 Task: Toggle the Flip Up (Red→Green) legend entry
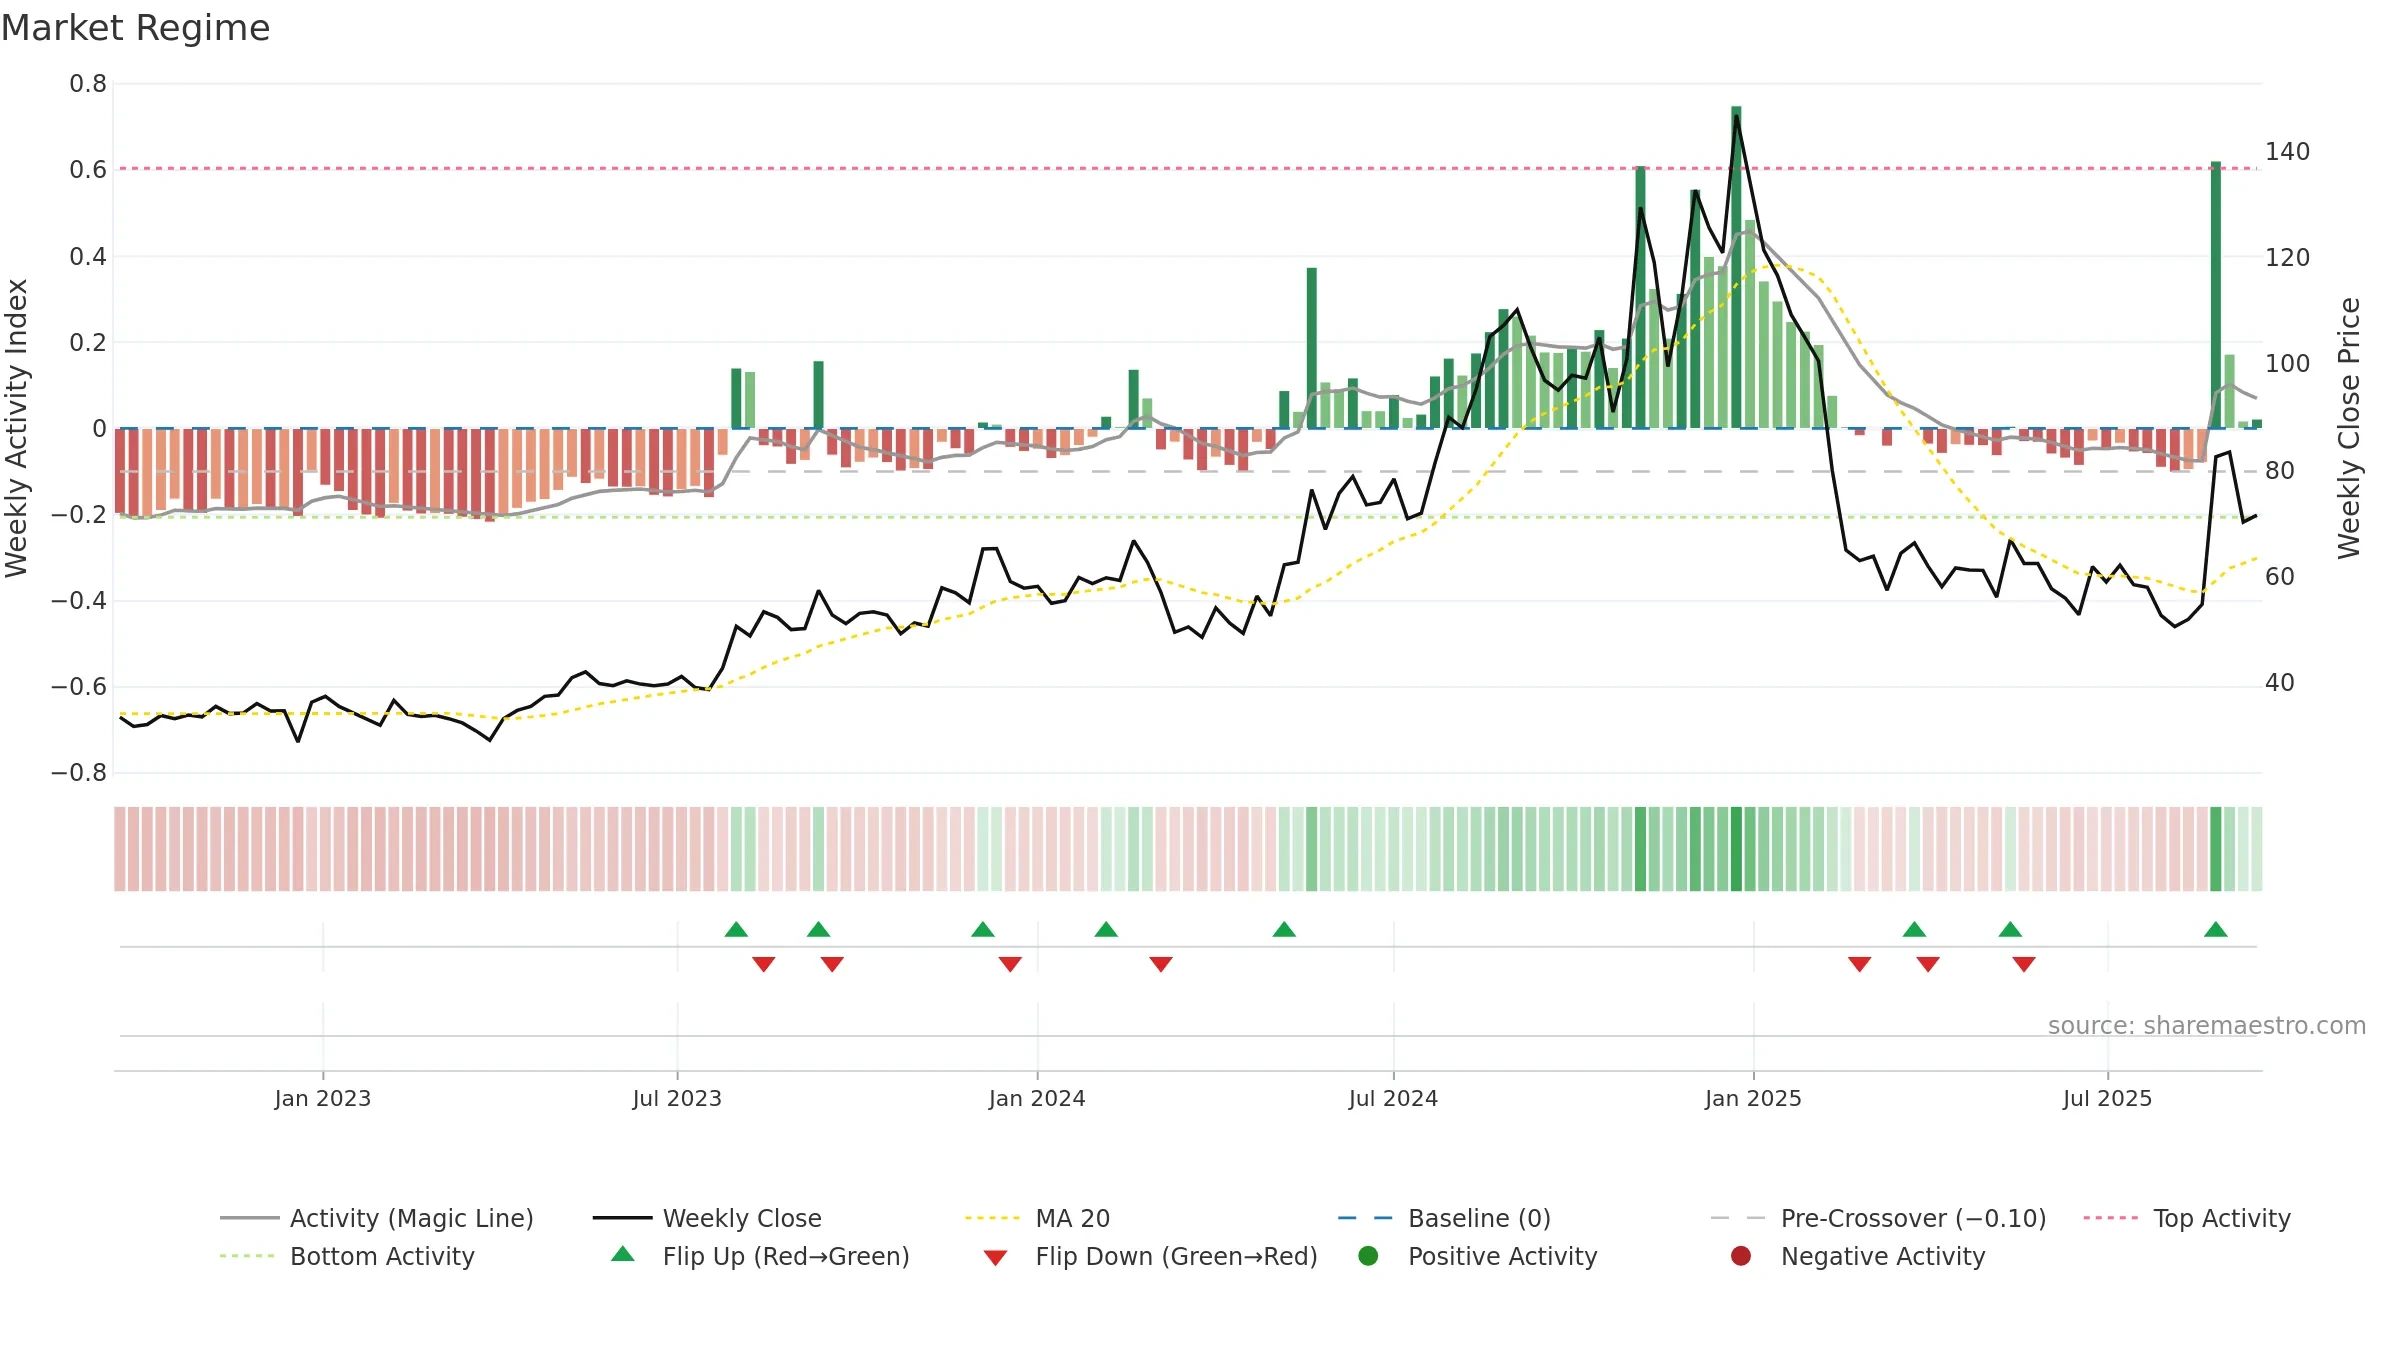(760, 1256)
